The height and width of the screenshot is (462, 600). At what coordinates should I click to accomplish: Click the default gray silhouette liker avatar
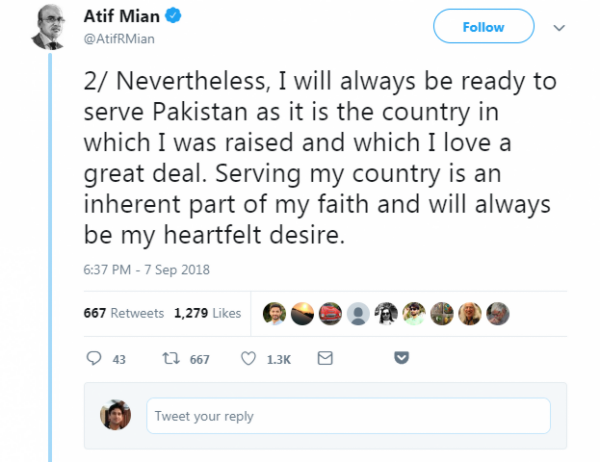pos(359,314)
